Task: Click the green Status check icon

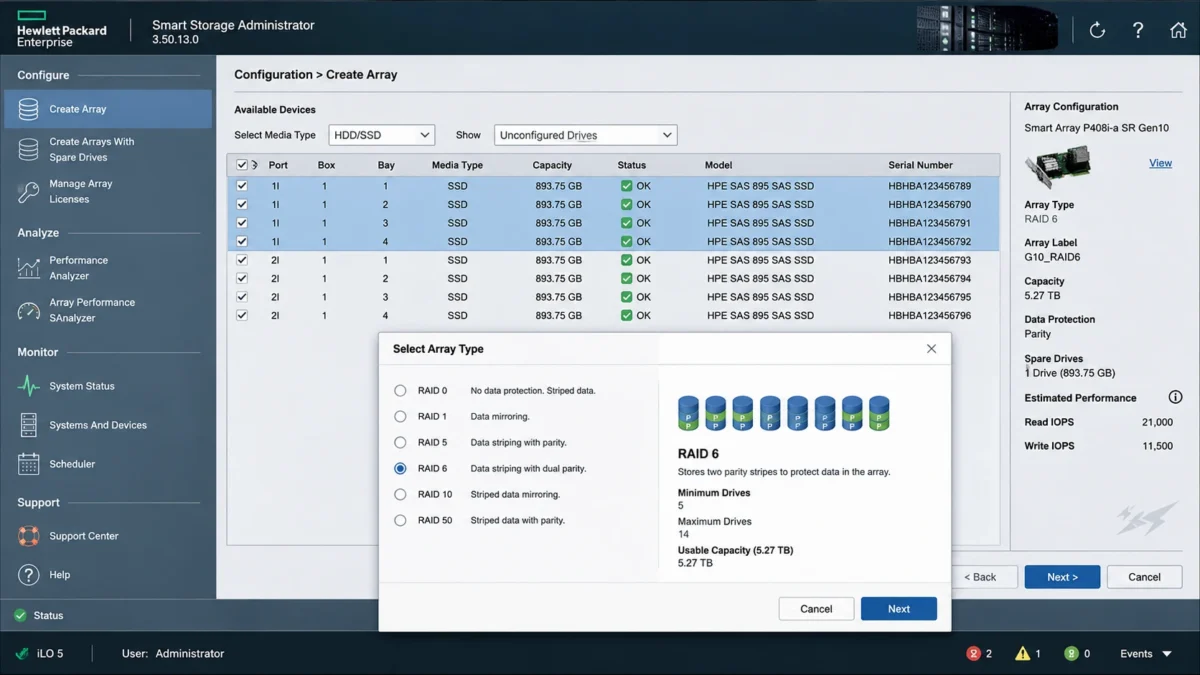Action: coord(20,616)
